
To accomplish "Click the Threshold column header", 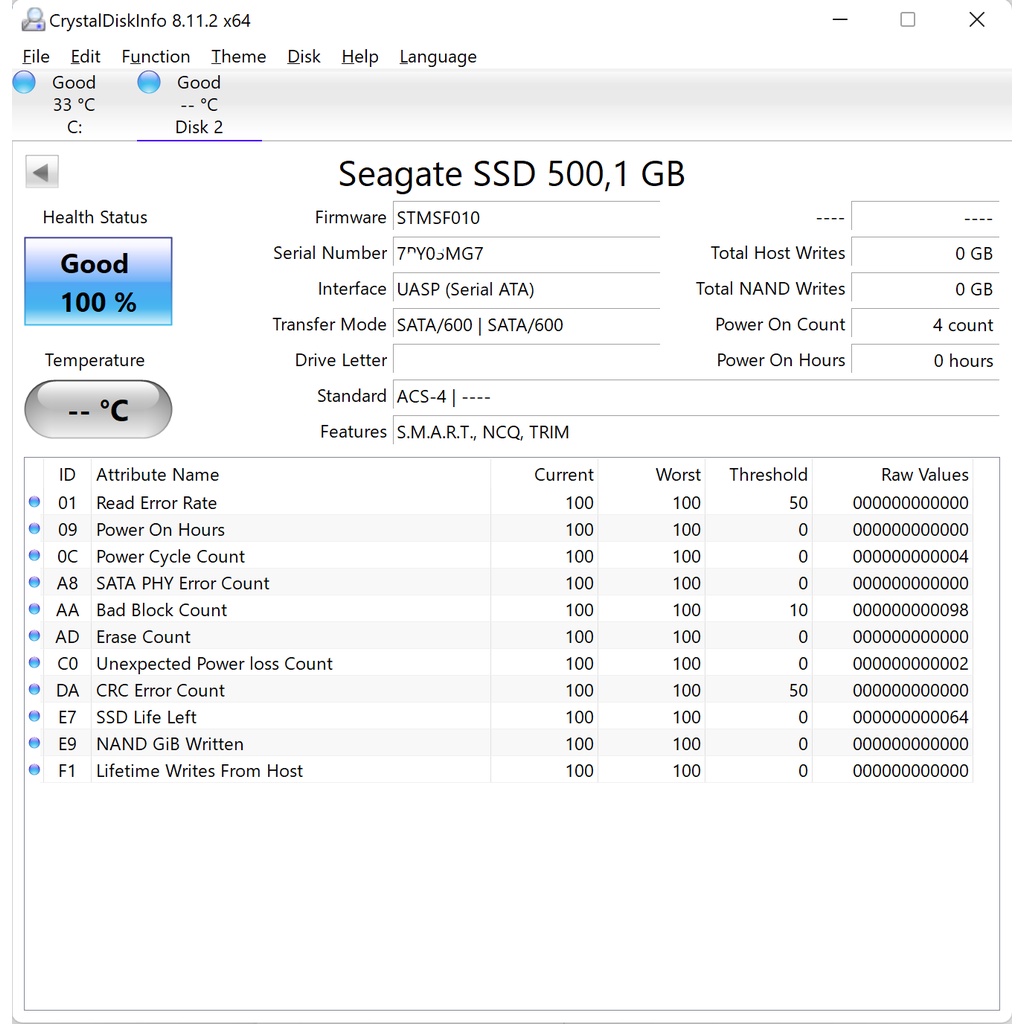I will click(x=758, y=475).
